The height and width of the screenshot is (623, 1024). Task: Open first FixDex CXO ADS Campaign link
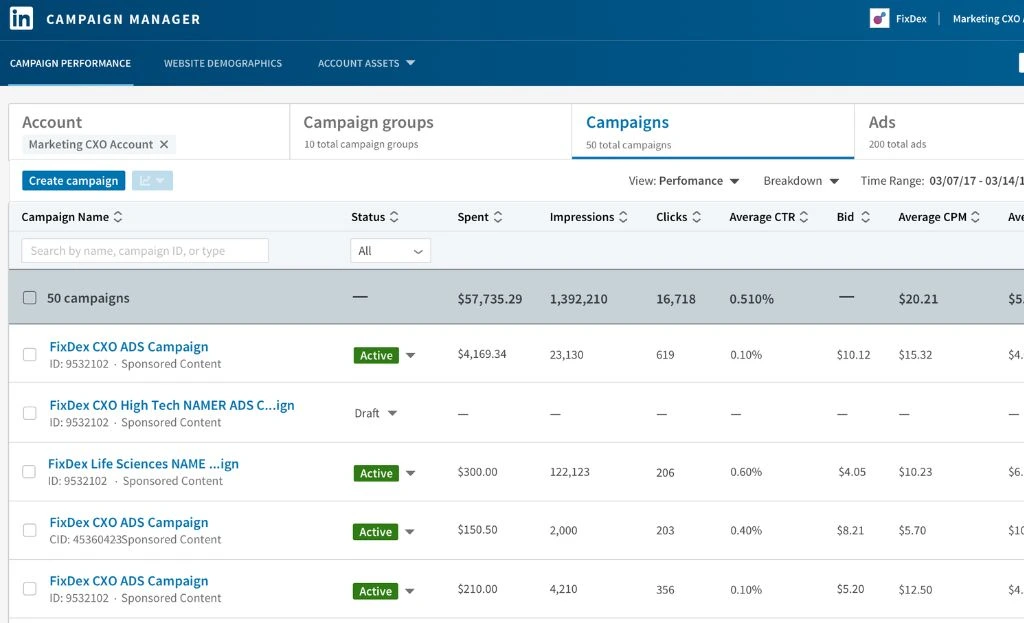click(x=129, y=347)
